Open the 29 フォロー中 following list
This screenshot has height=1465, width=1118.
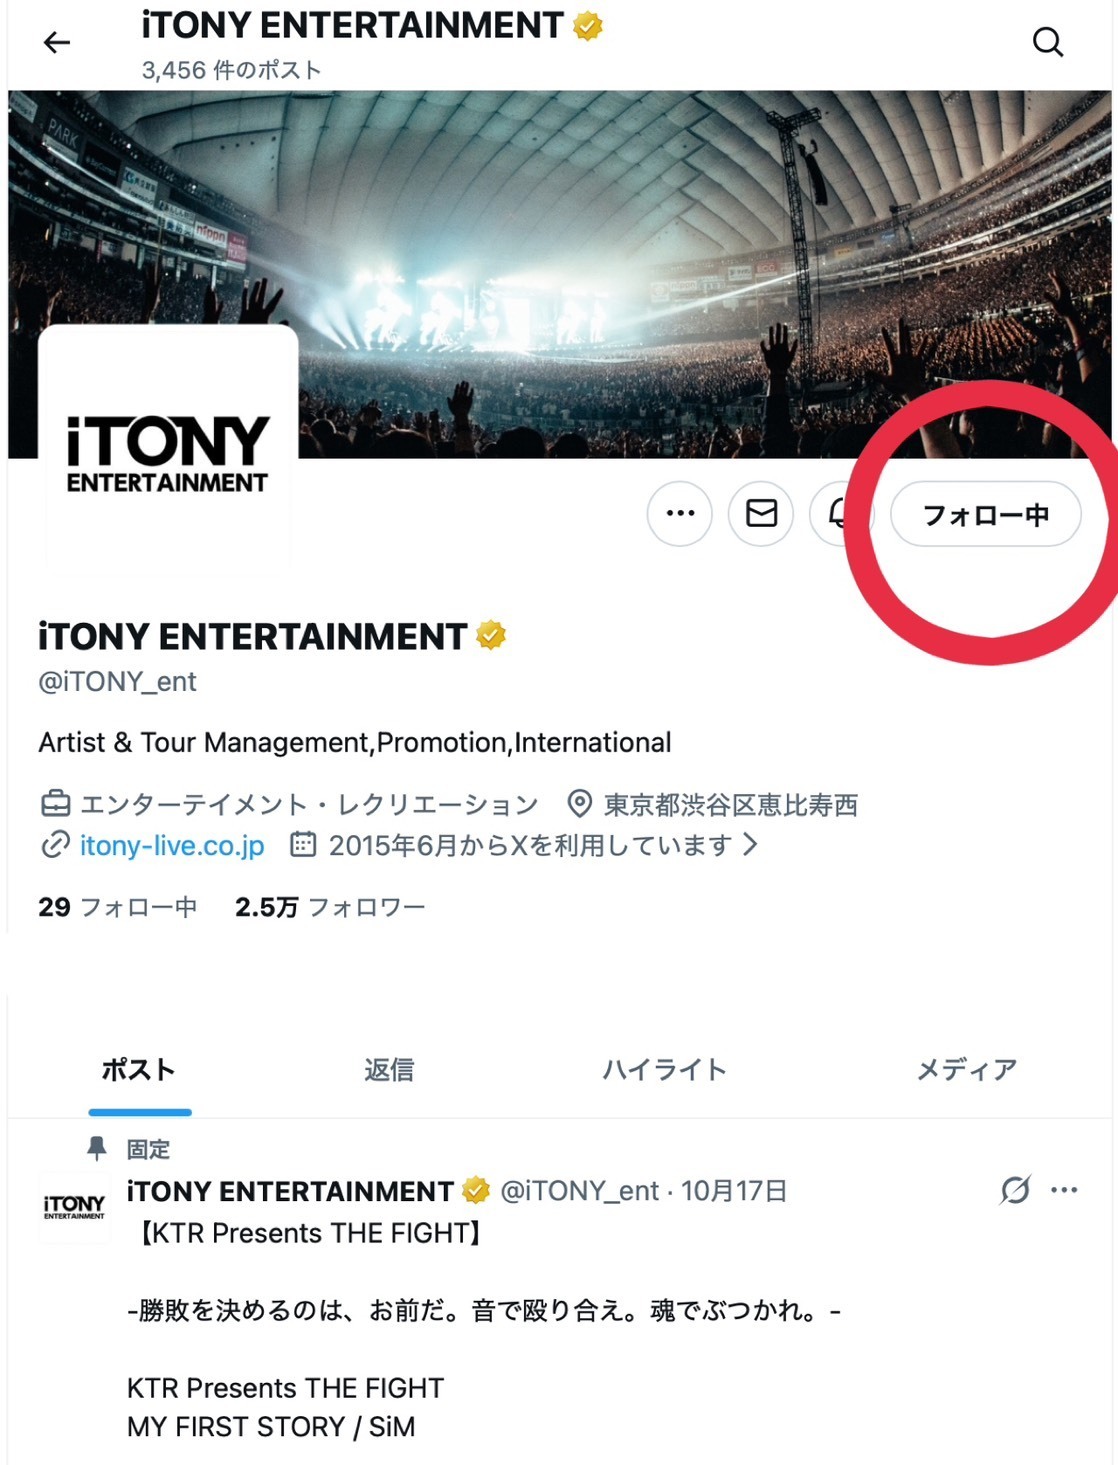pyautogui.click(x=117, y=907)
